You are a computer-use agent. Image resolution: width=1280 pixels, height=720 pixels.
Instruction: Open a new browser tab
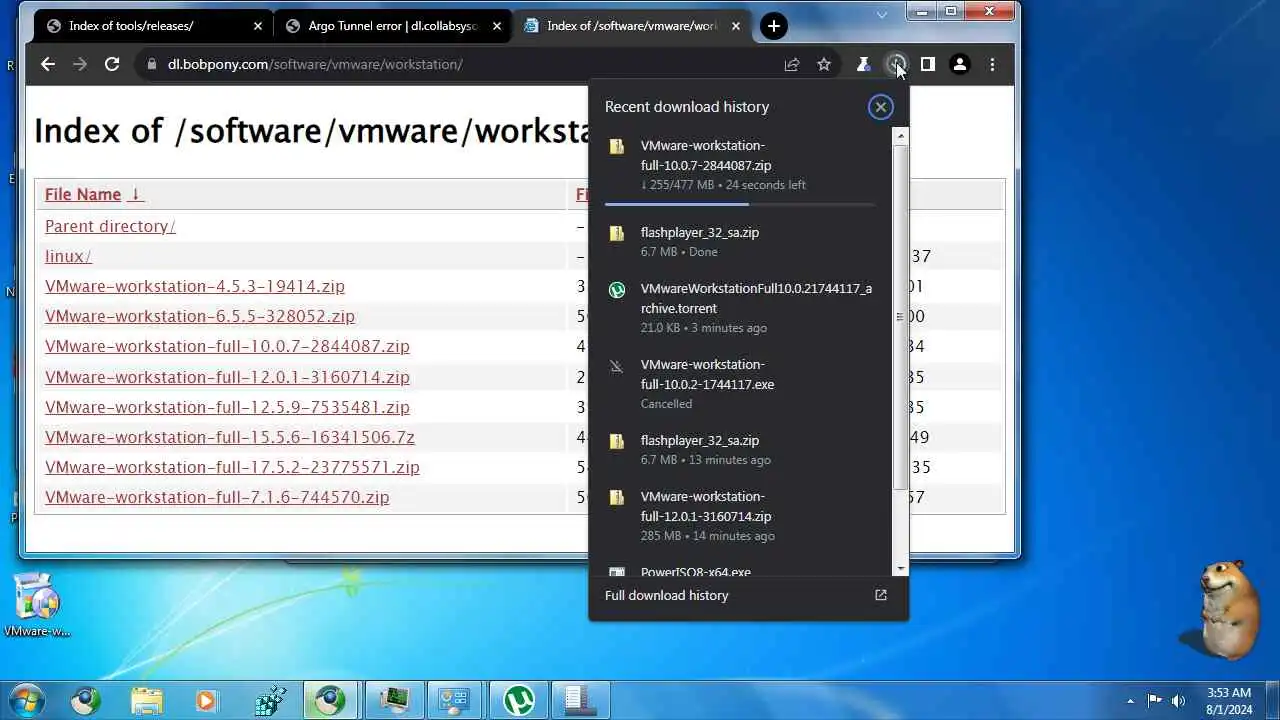[x=774, y=26]
